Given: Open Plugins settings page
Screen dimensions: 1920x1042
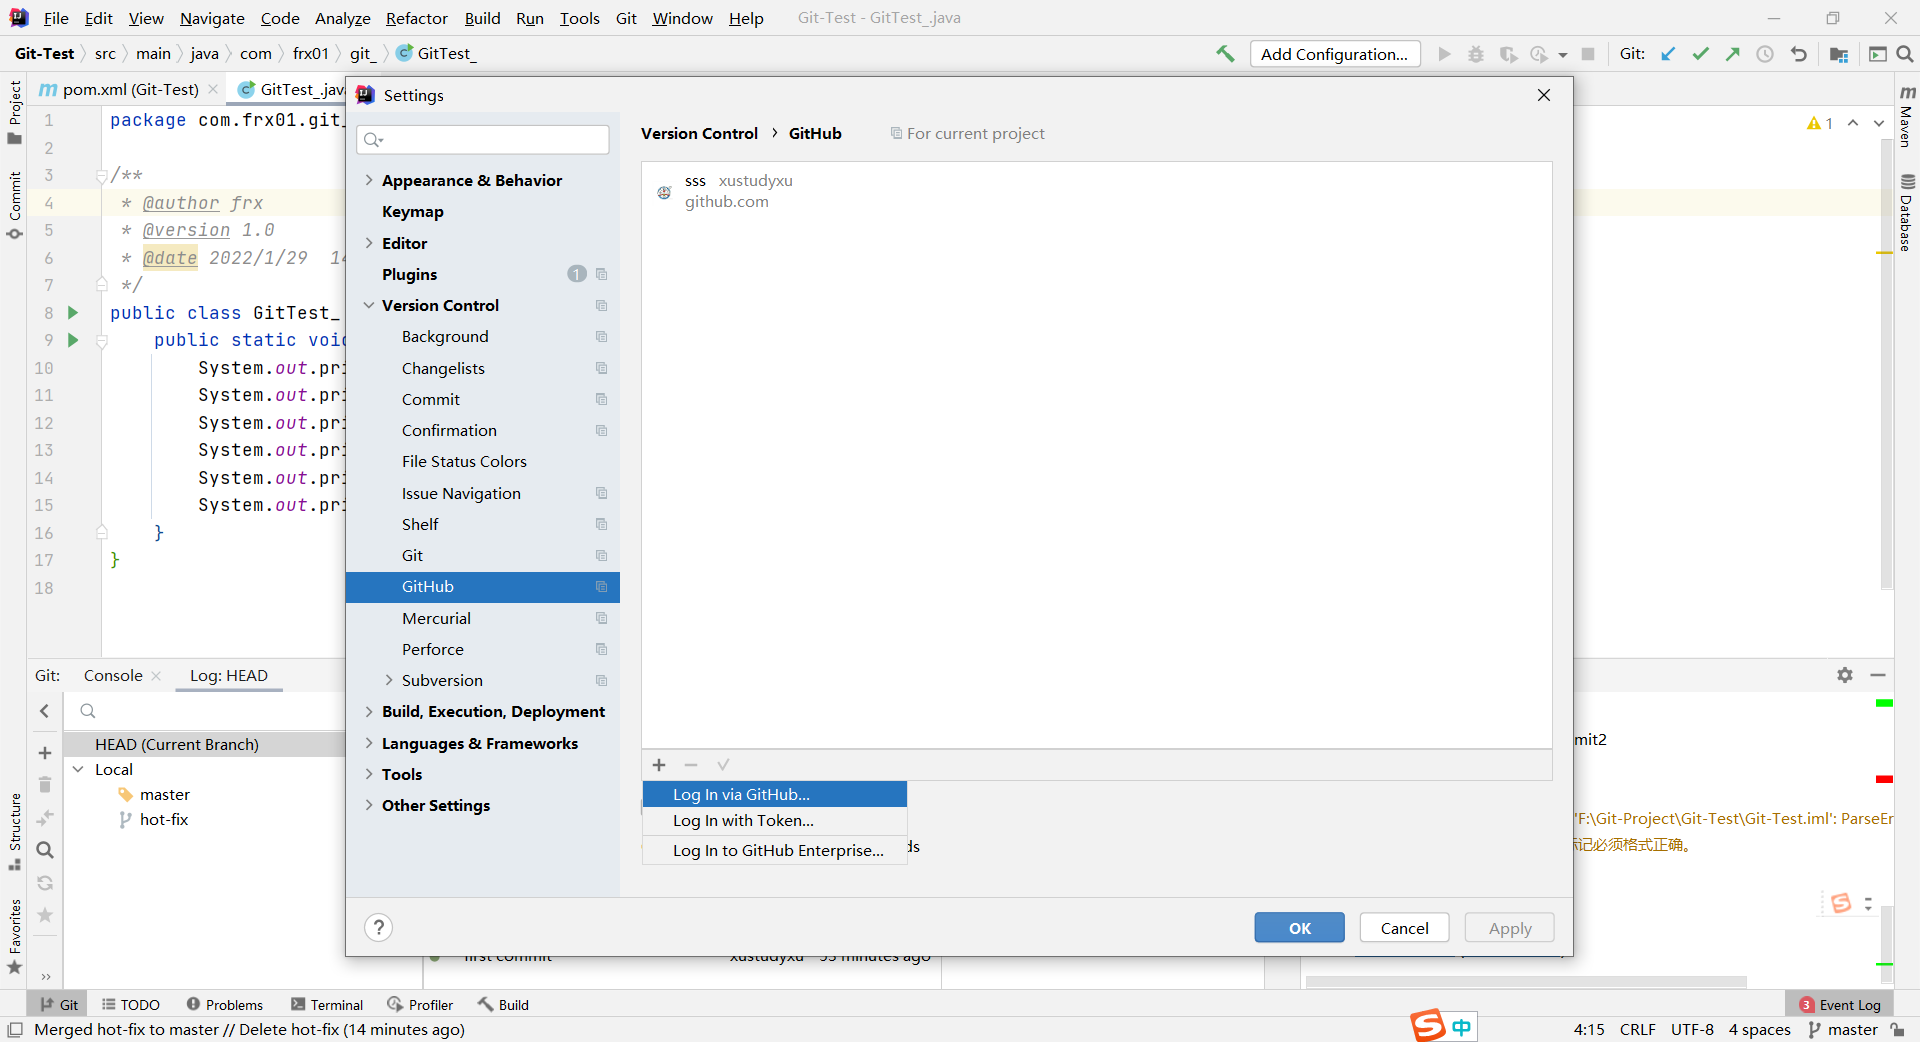Looking at the screenshot, I should (483, 274).
